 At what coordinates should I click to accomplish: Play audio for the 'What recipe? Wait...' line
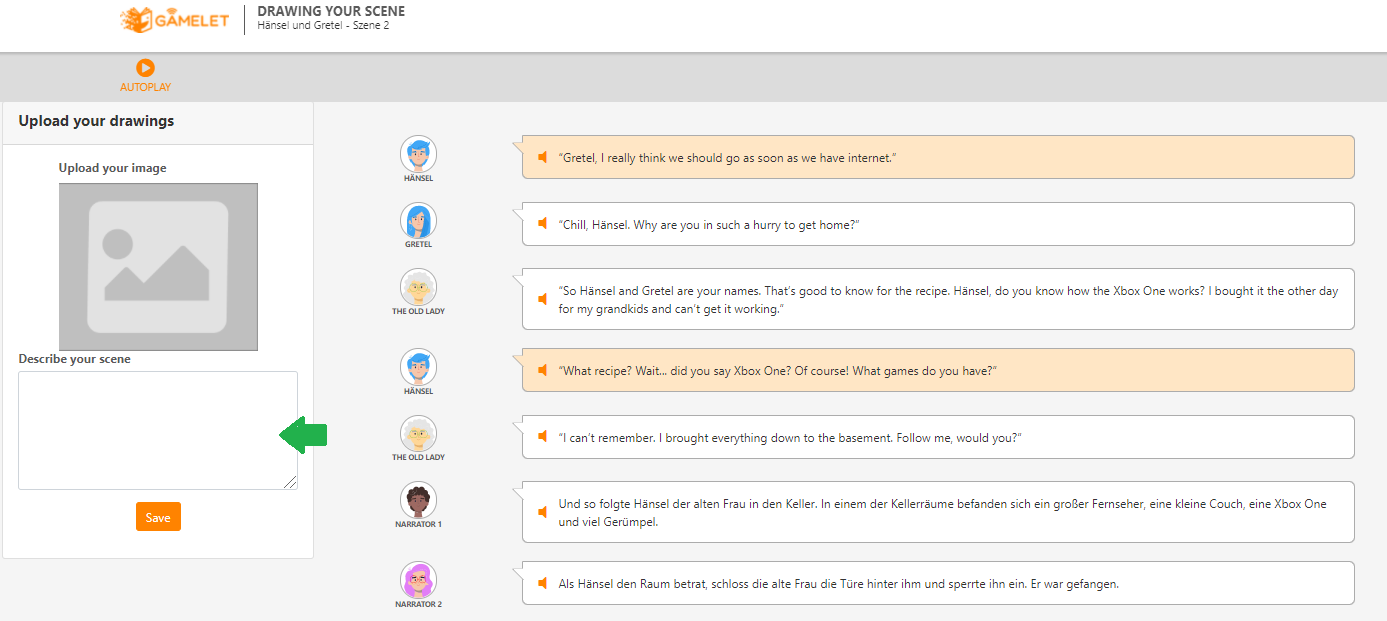coord(543,371)
